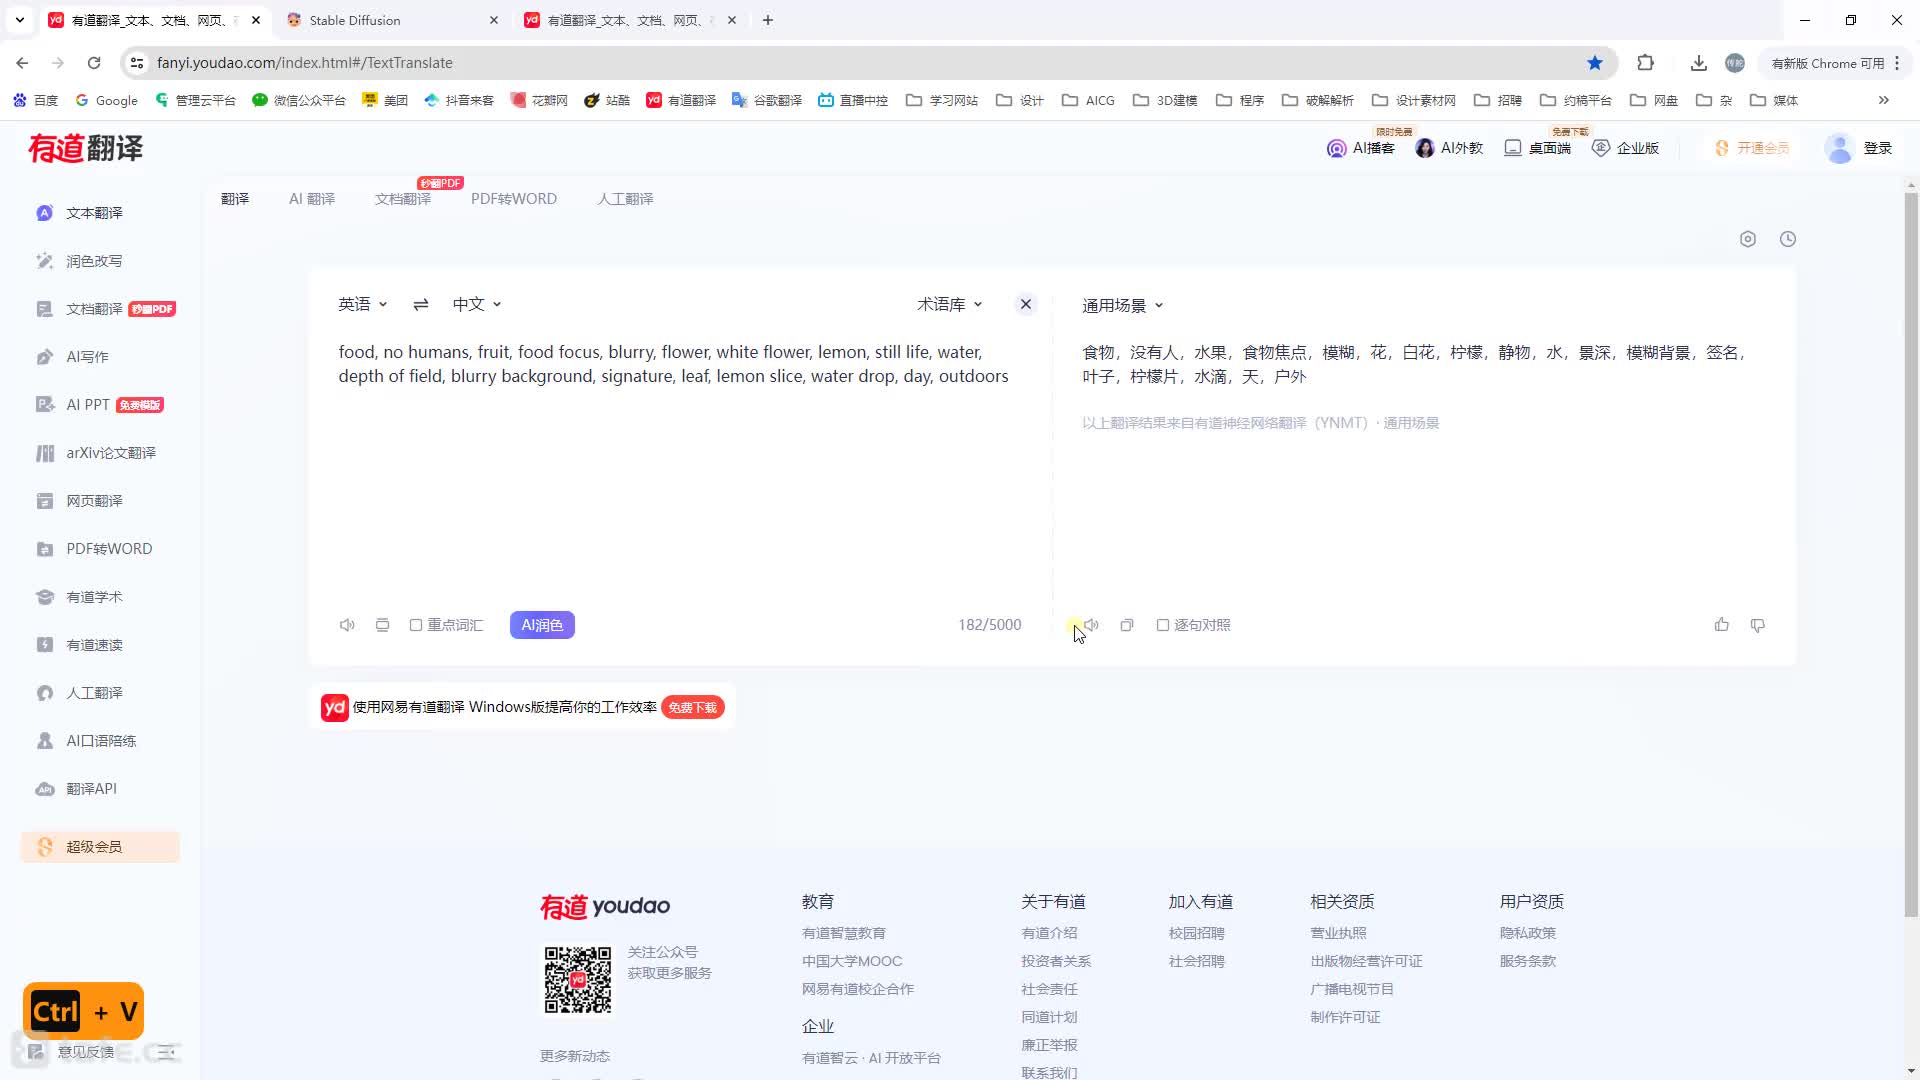Screen dimensions: 1920x1080
Task: Open 桌面端 download in header
Action: [1537, 148]
